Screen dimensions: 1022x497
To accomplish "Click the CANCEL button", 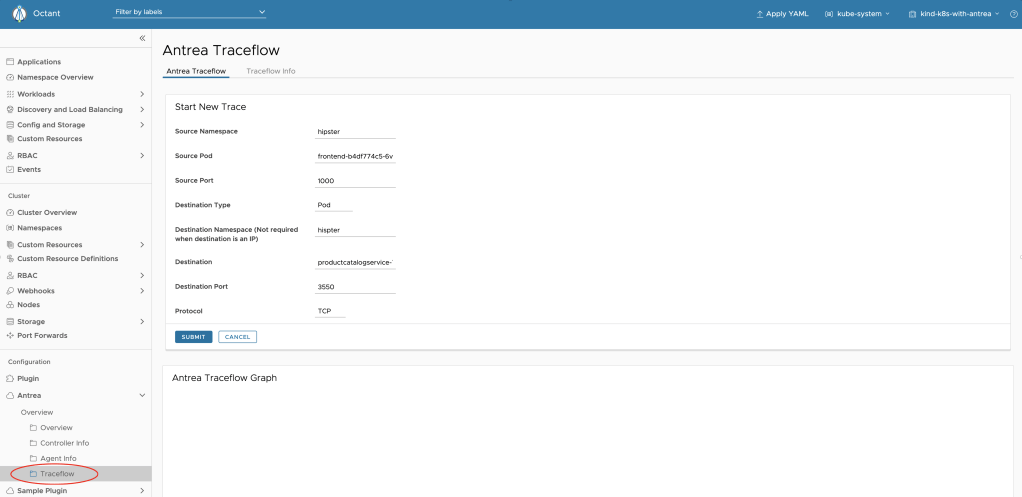I will coord(237,337).
